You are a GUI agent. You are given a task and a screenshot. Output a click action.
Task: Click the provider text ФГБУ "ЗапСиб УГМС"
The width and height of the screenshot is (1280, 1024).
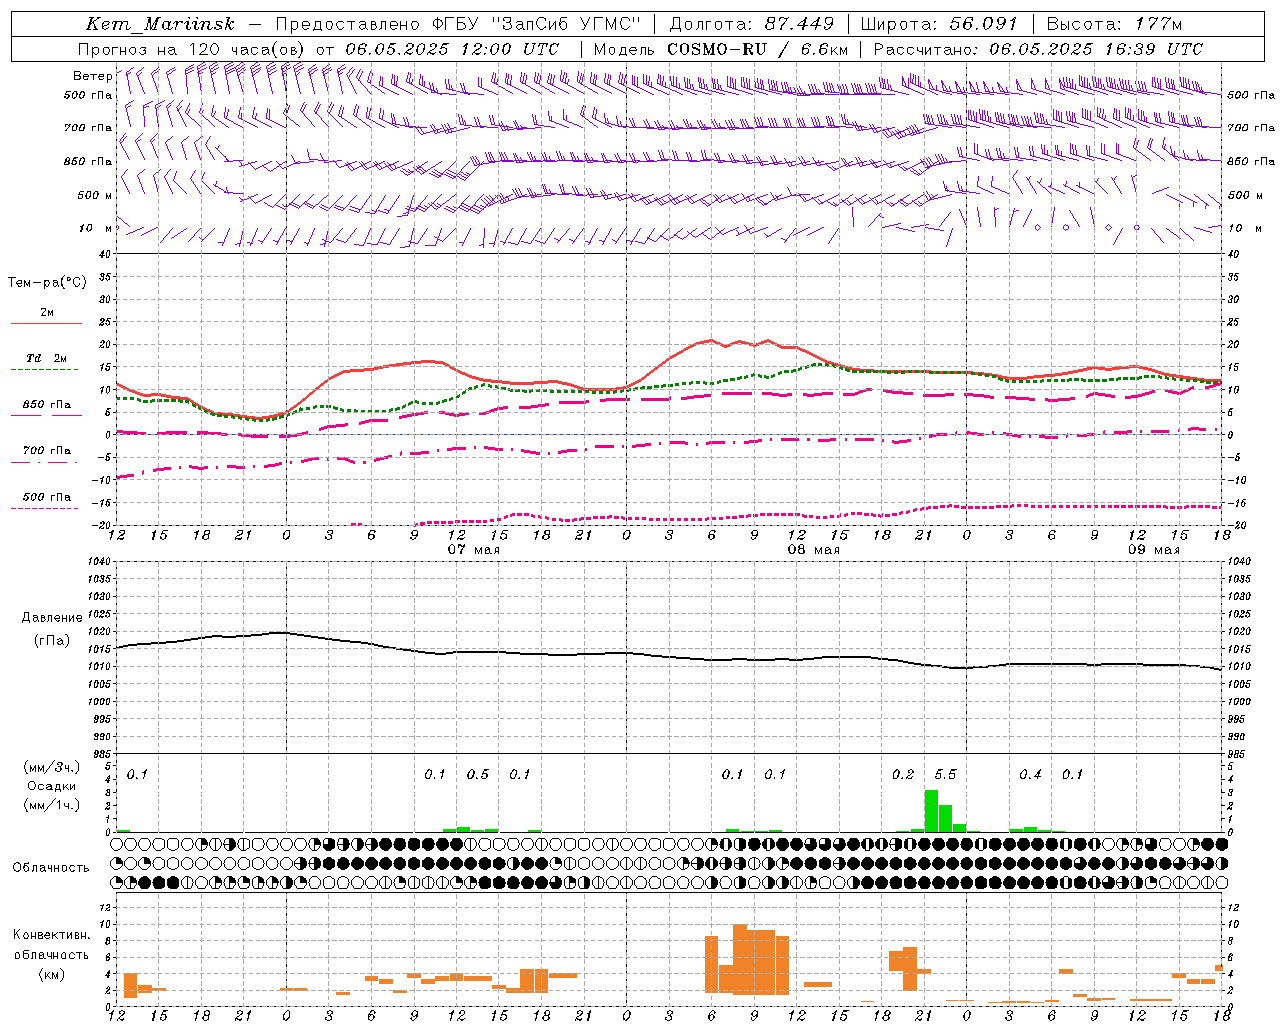click(538, 24)
